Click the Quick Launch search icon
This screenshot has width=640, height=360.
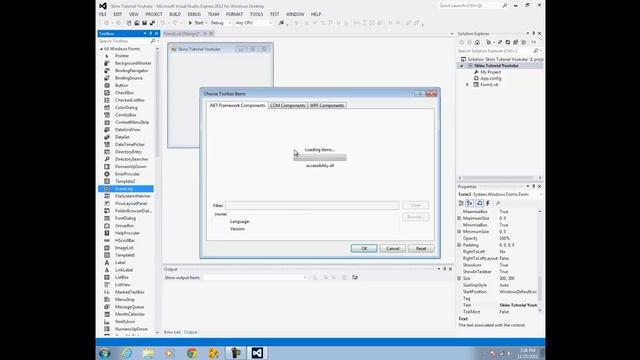(x=504, y=6)
